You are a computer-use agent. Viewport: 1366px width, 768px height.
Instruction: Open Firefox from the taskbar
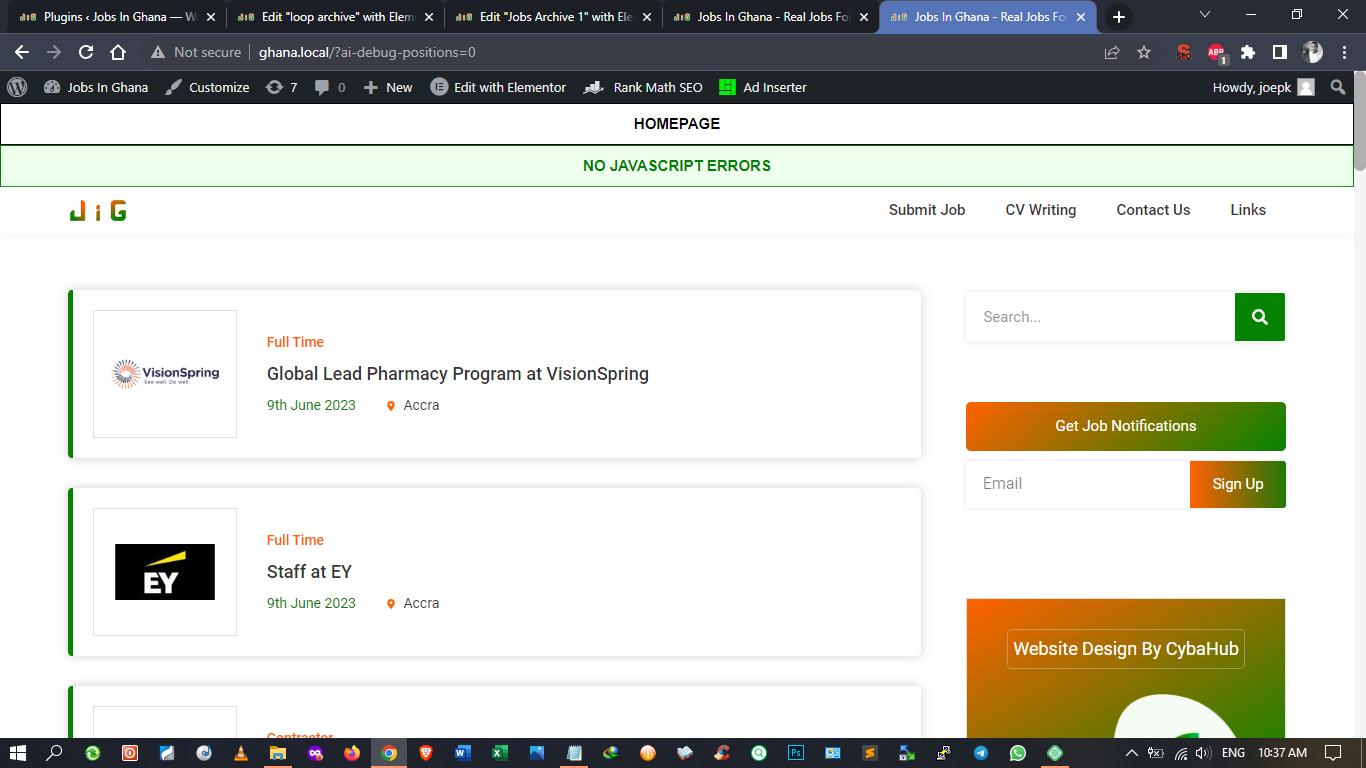click(x=352, y=753)
